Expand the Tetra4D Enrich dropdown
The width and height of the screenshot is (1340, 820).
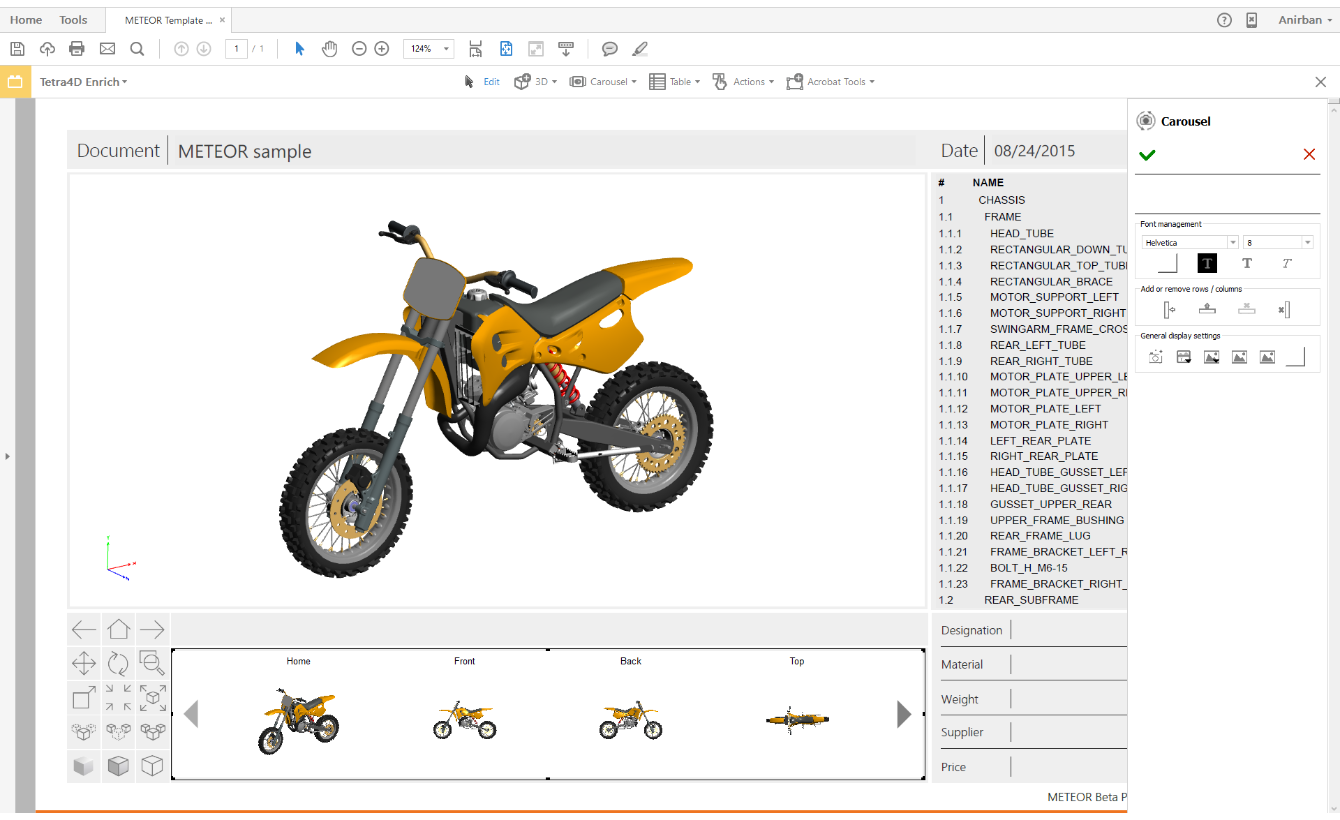(x=83, y=82)
